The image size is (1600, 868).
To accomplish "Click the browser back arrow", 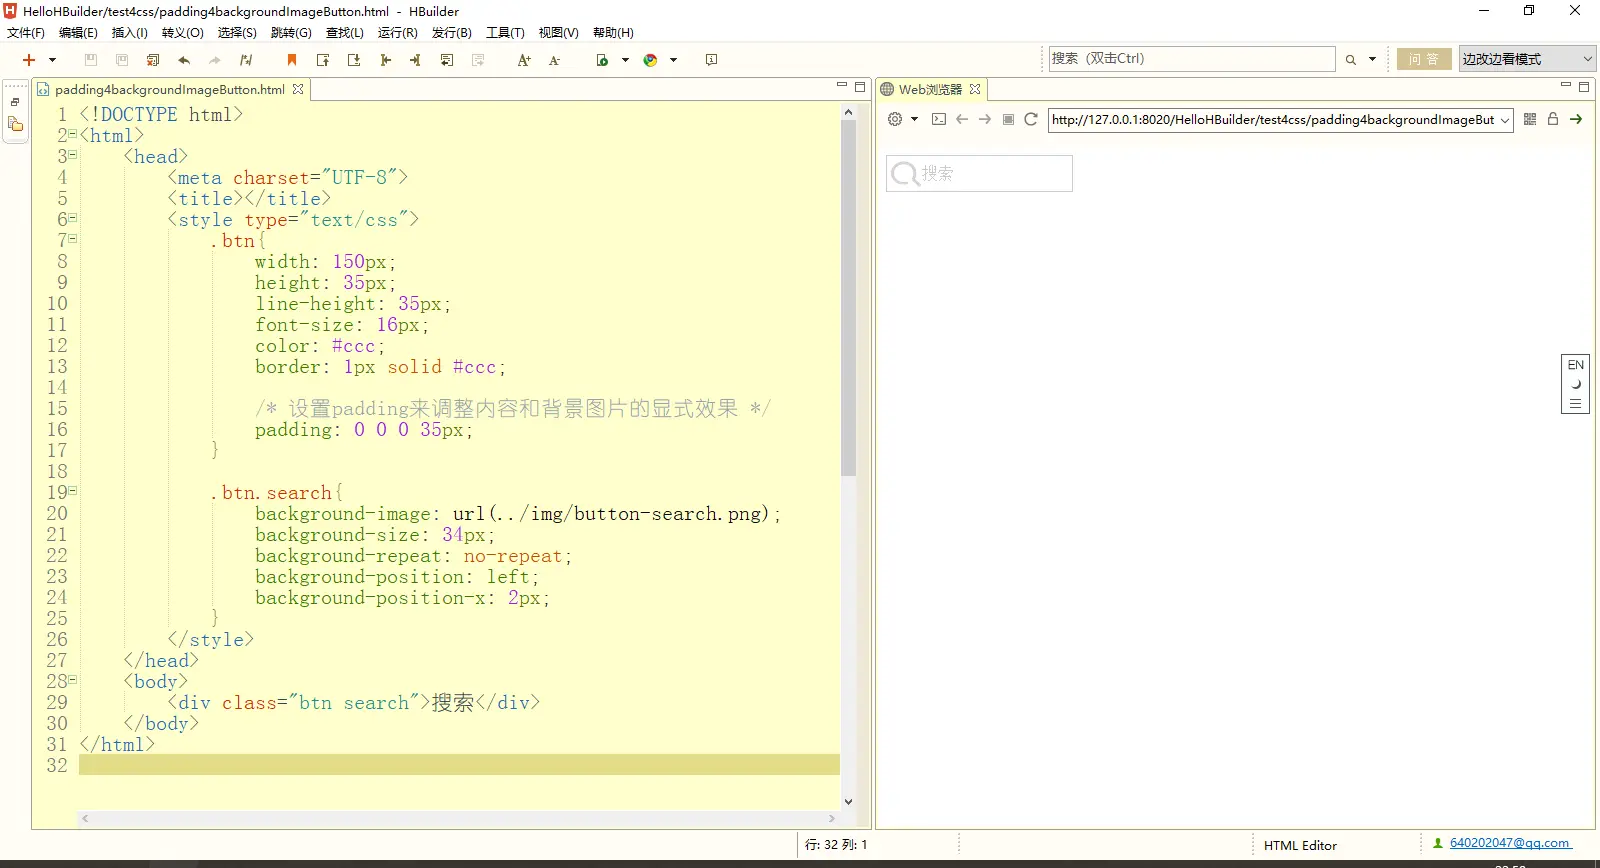I will pyautogui.click(x=962, y=119).
